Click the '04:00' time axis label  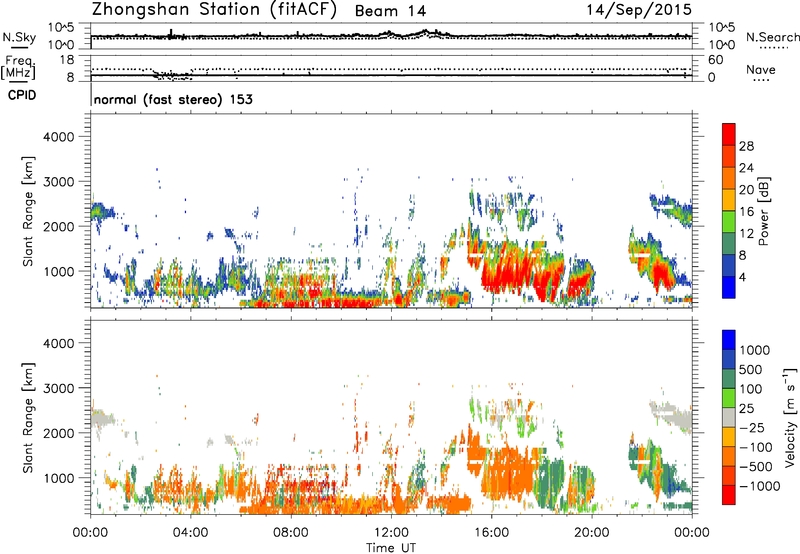click(190, 533)
